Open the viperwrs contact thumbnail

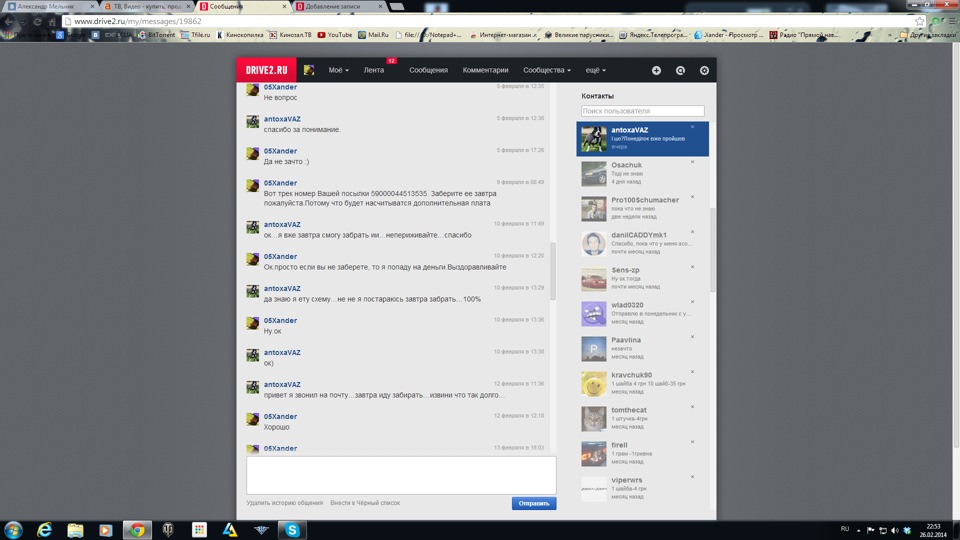[x=593, y=489]
